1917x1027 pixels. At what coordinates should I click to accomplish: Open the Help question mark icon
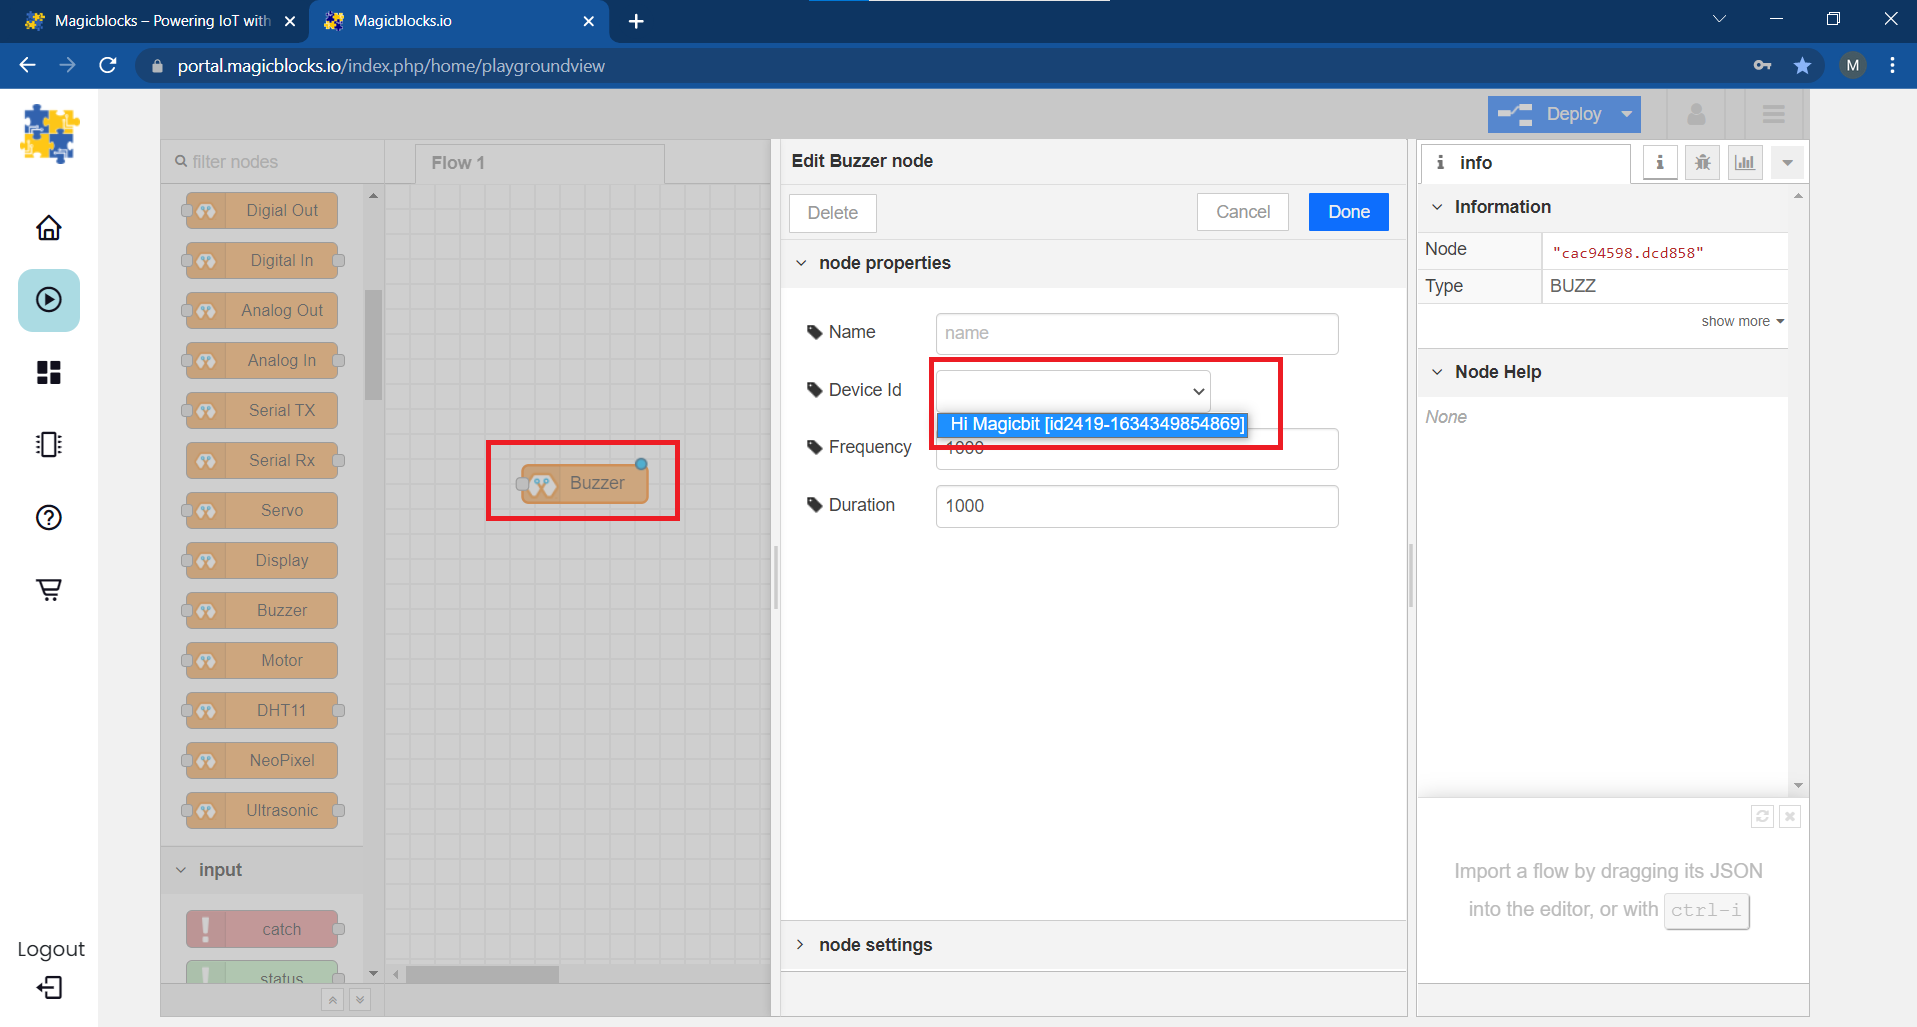[x=48, y=517]
